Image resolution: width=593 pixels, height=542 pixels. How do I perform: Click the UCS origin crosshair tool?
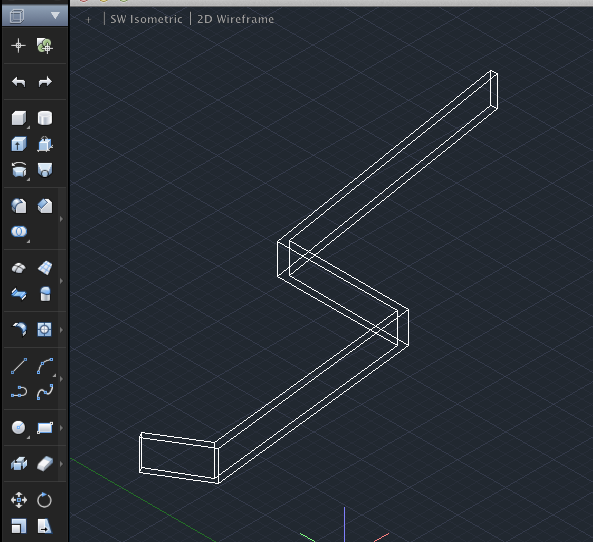point(18,46)
